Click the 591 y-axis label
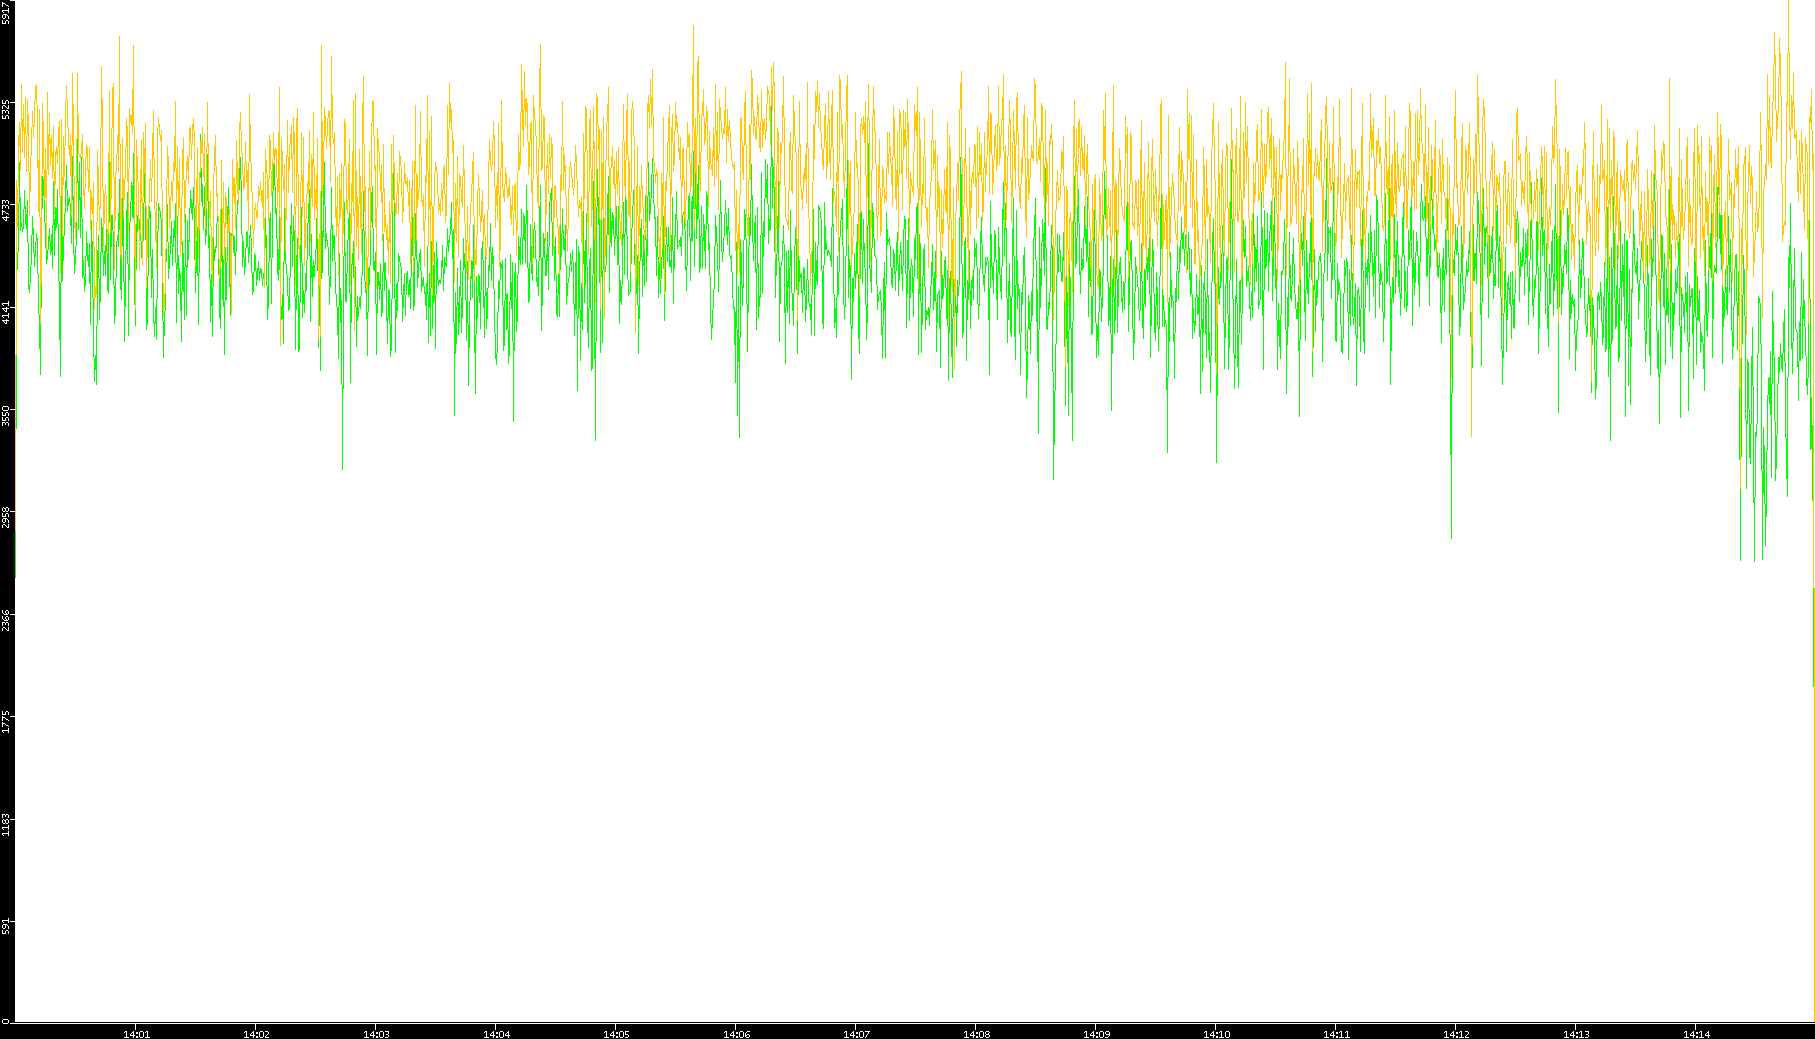Image resolution: width=1815 pixels, height=1039 pixels. pyautogui.click(x=6, y=926)
